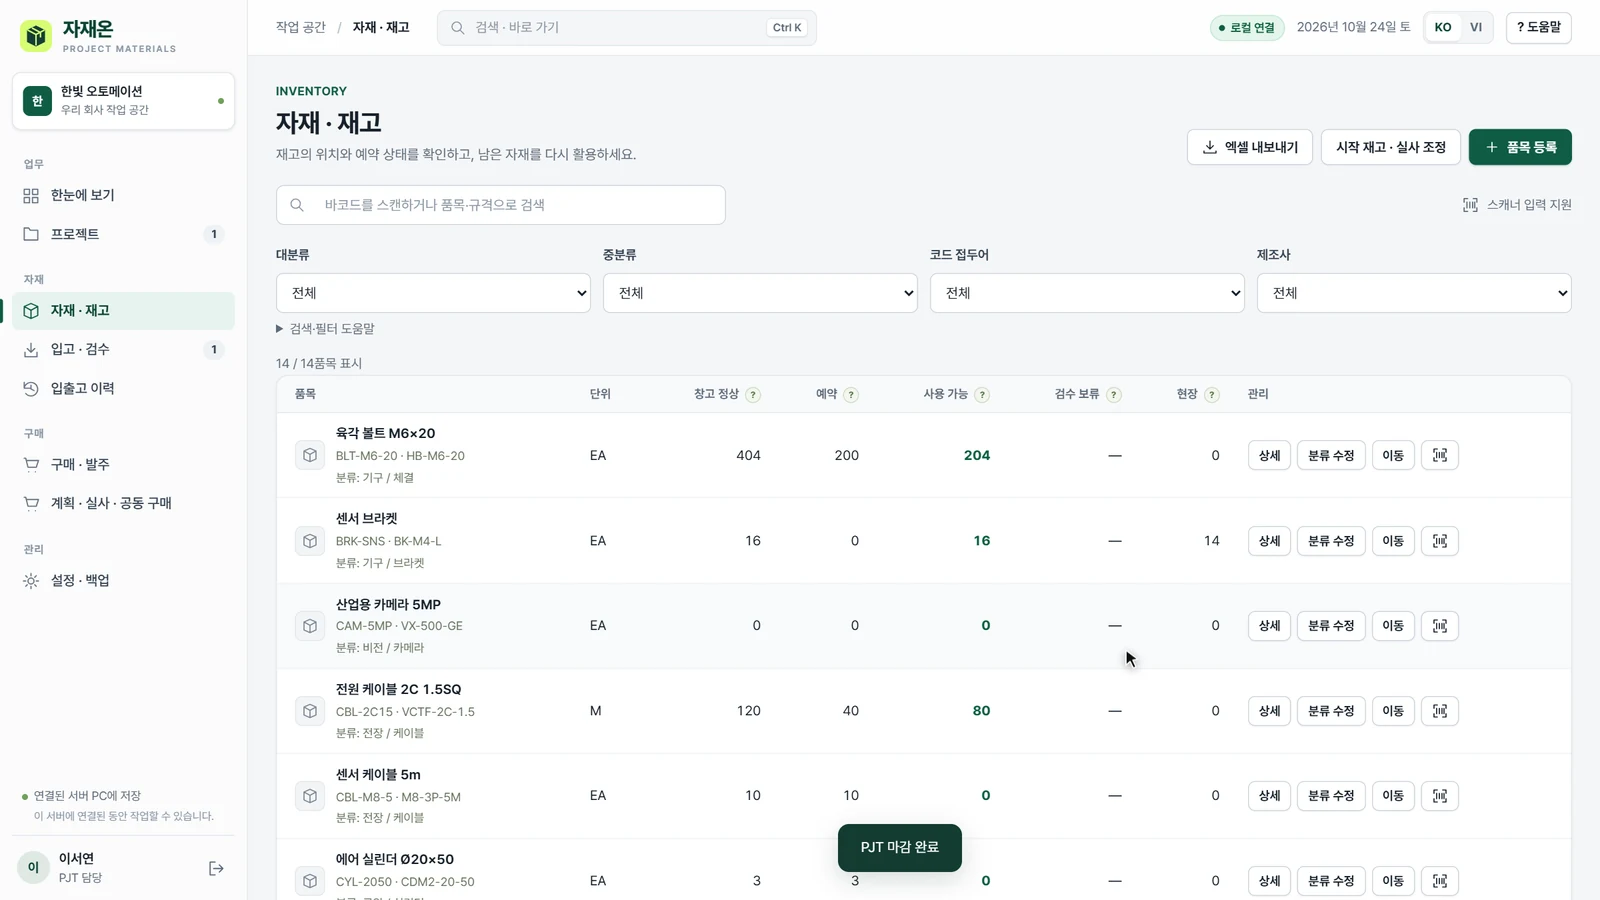Click the logout icon next to 이서연
Image resolution: width=1600 pixels, height=900 pixels.
216,868
